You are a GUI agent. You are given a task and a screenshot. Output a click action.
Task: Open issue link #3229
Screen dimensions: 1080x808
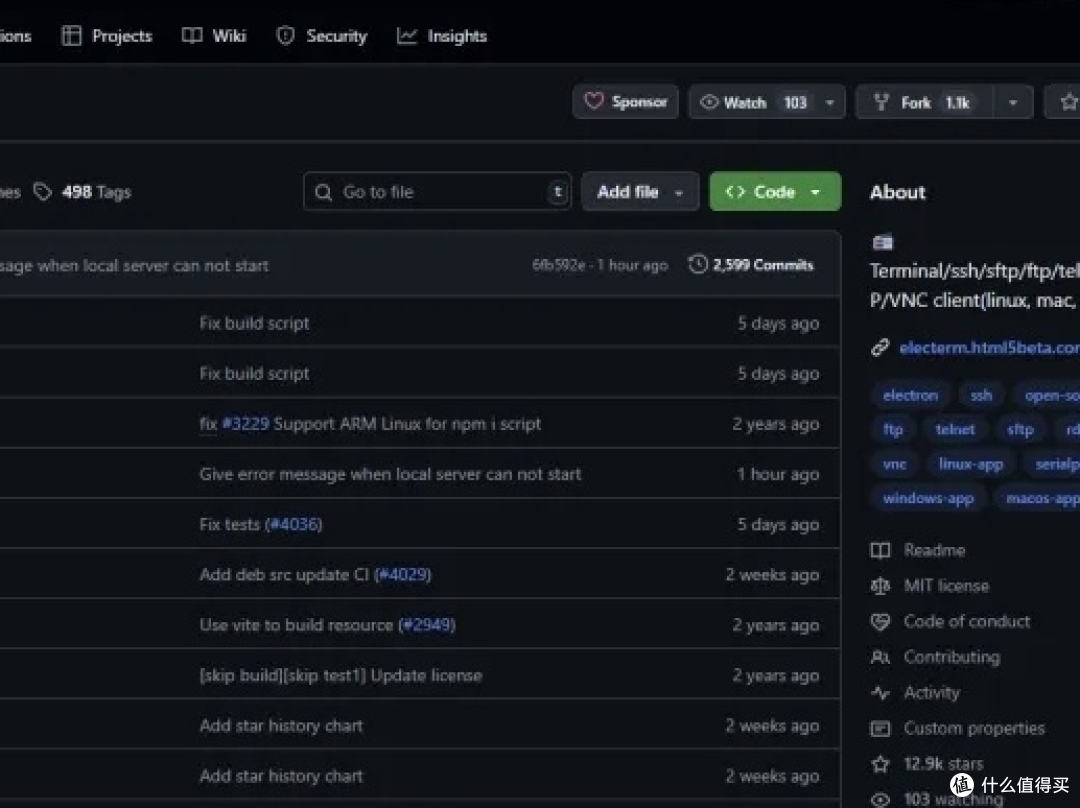point(245,424)
